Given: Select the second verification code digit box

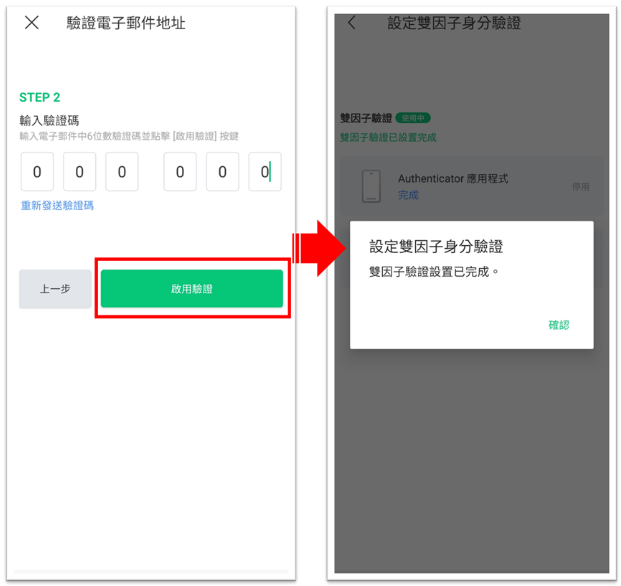Looking at the screenshot, I should [80, 171].
